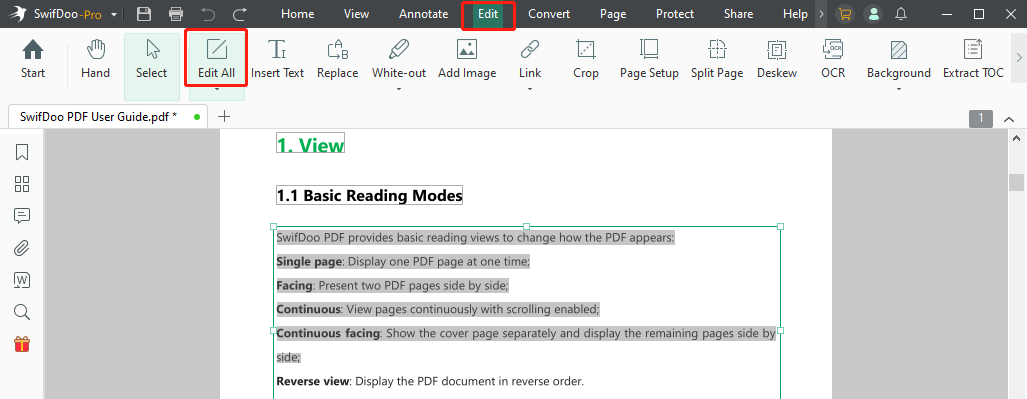
Task: Undo the last action
Action: [208, 14]
